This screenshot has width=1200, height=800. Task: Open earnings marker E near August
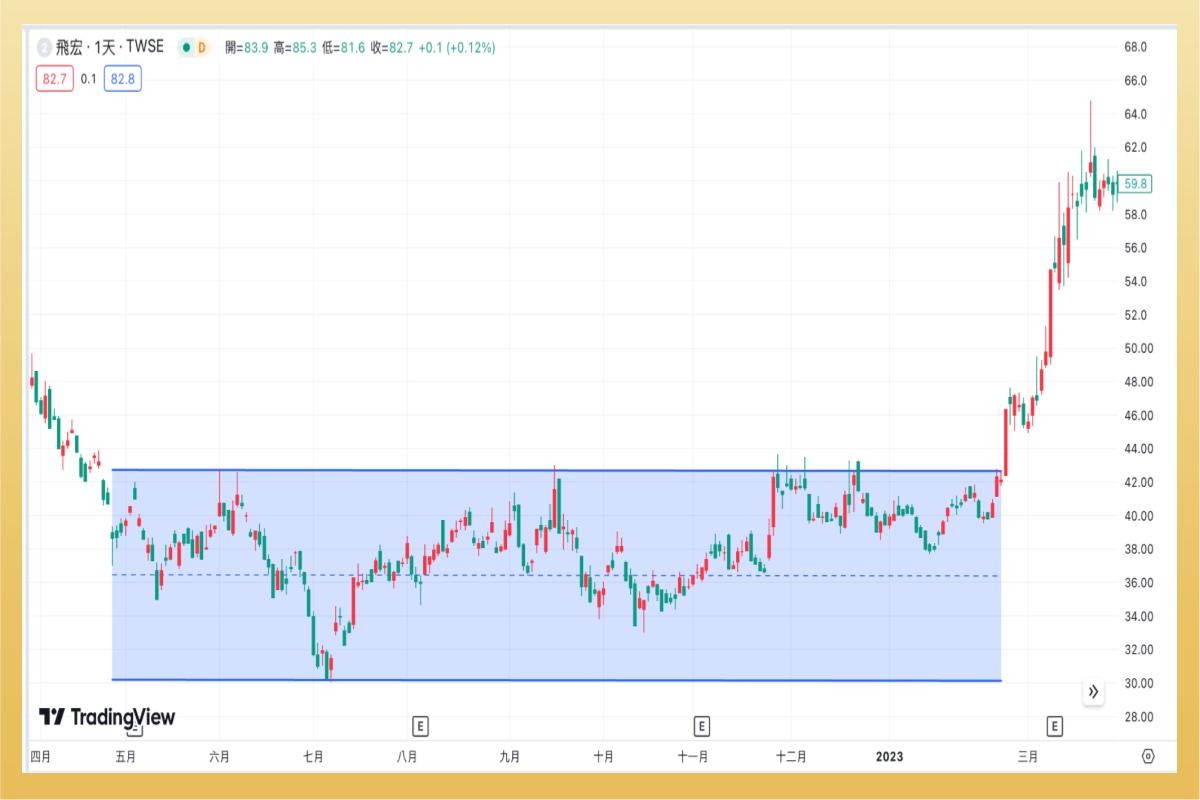421,725
